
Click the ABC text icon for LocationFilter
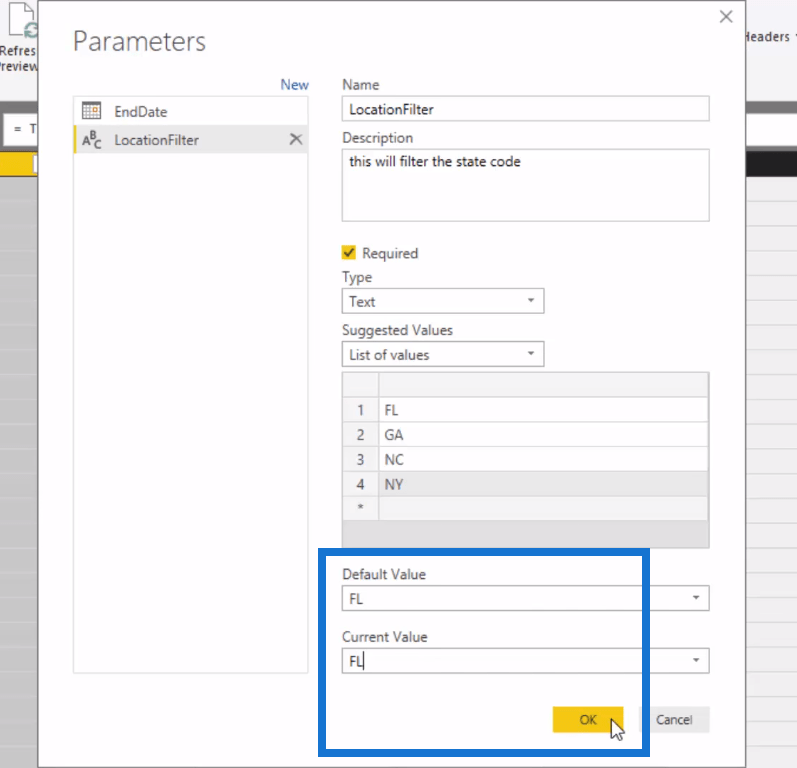point(91,140)
